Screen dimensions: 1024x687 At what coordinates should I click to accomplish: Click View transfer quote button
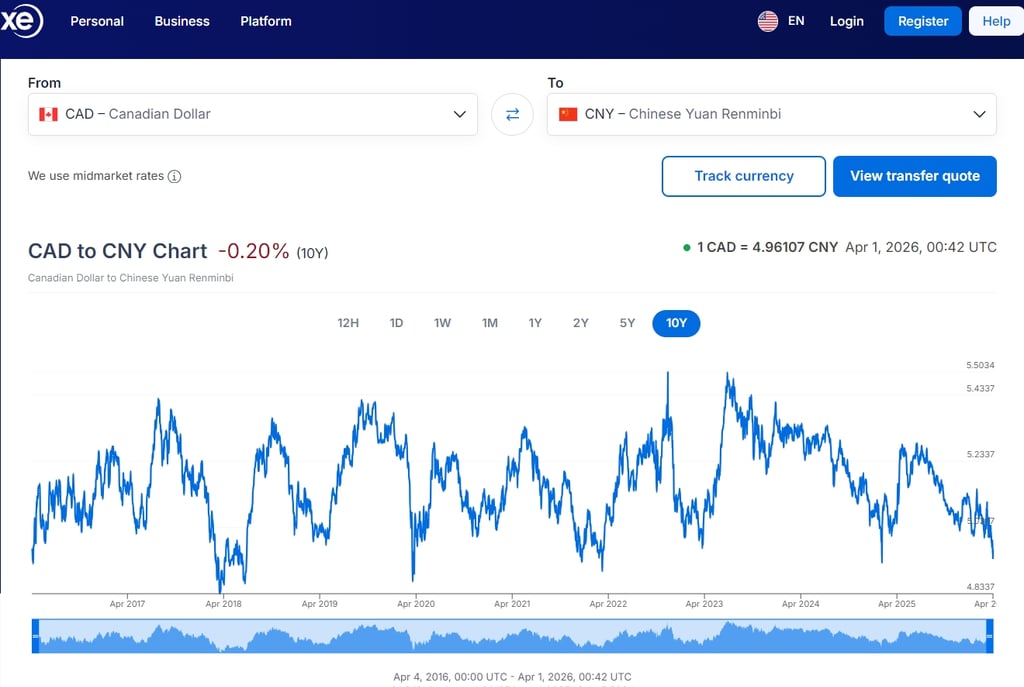point(914,176)
